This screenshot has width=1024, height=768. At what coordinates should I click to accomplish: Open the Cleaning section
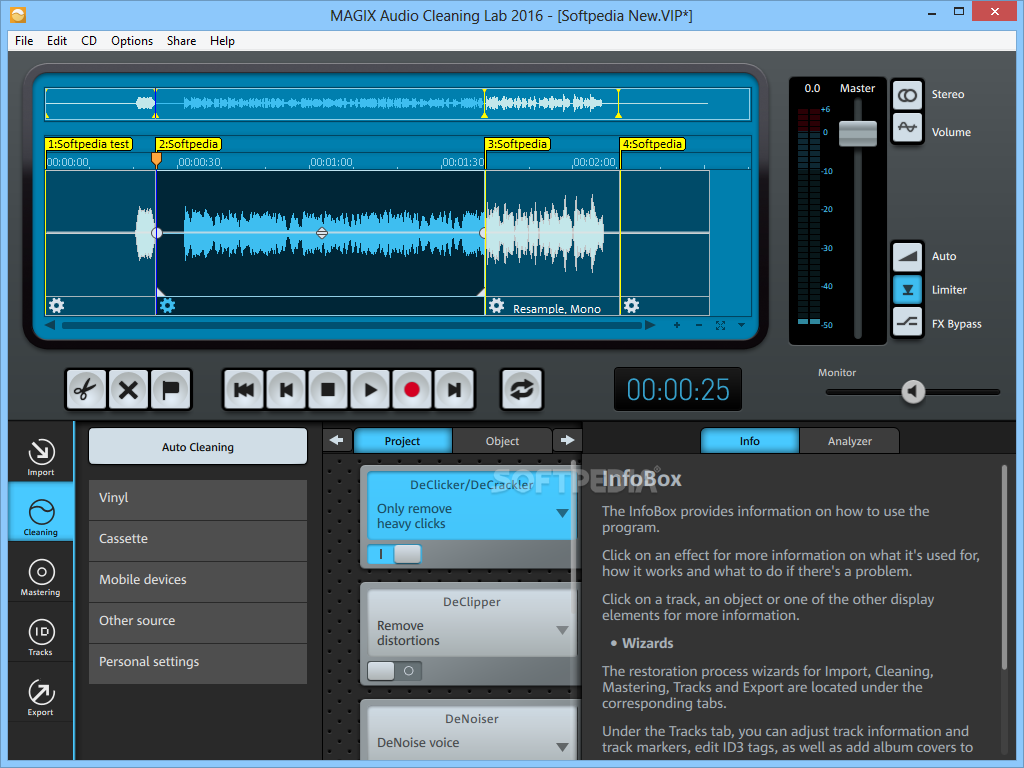coord(40,512)
